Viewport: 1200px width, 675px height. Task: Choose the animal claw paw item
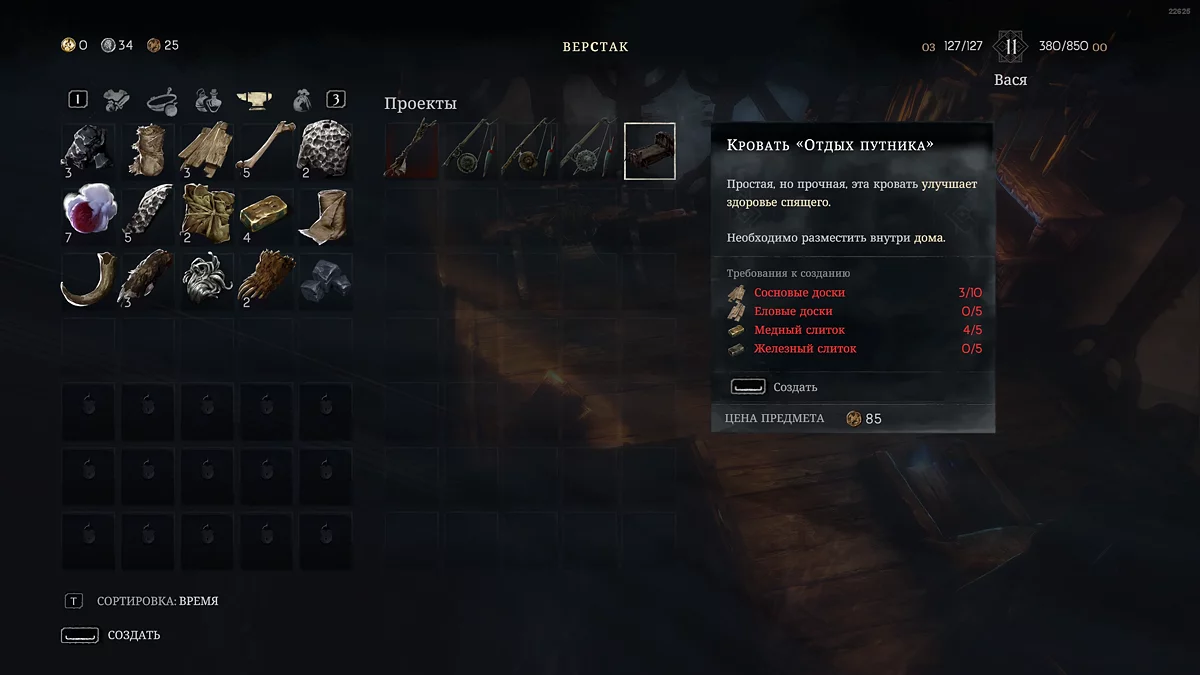tap(266, 279)
